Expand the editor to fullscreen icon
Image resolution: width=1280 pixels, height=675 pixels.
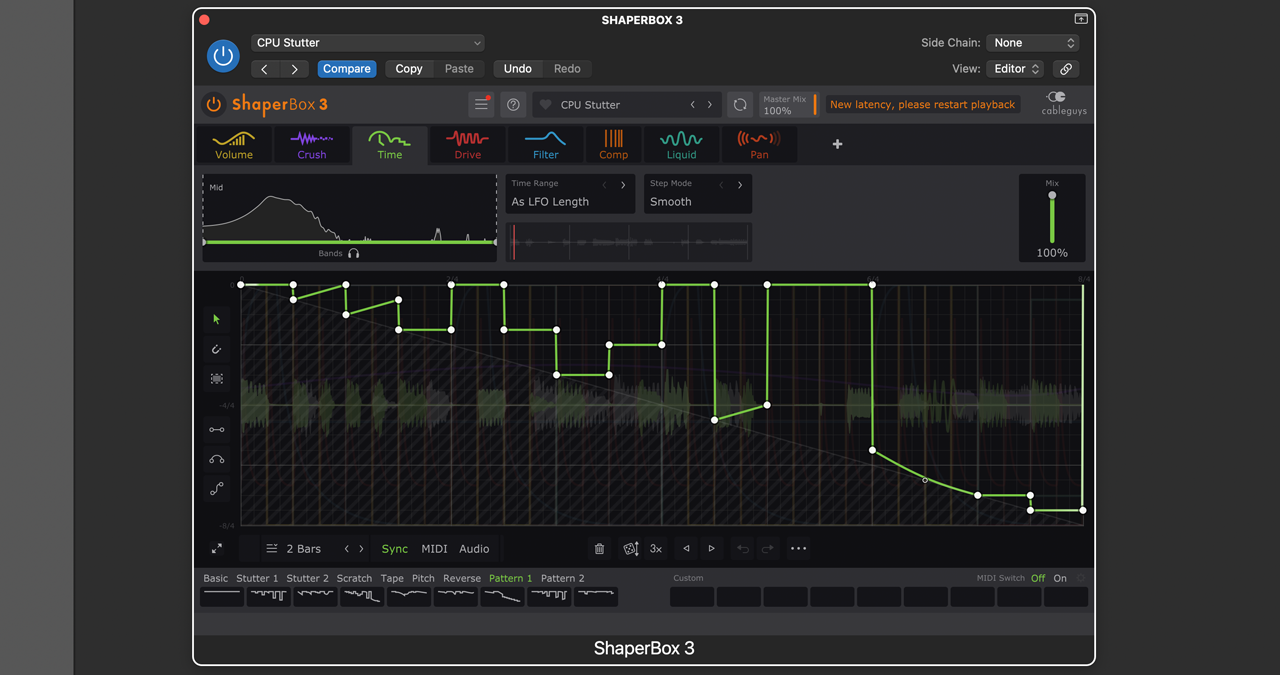coord(217,549)
